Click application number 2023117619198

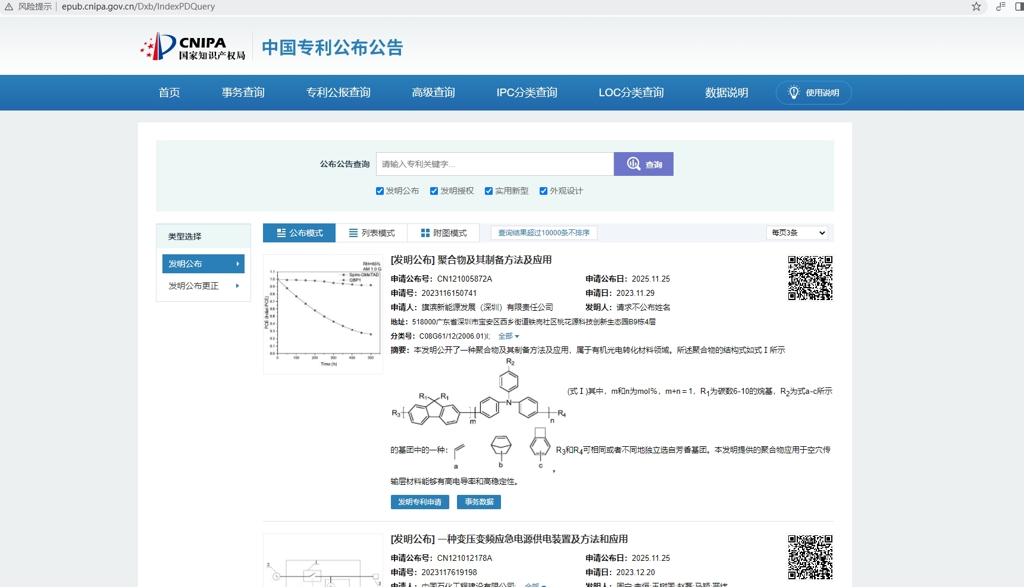click(x=449, y=573)
